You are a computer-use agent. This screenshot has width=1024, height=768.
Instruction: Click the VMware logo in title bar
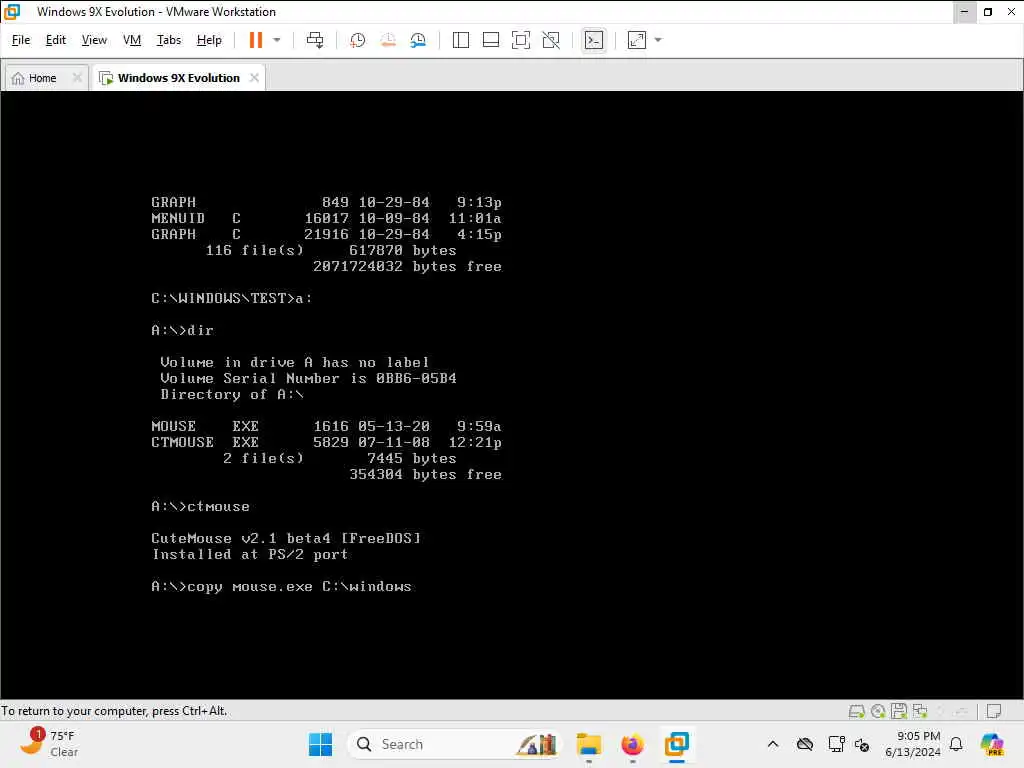(12, 12)
